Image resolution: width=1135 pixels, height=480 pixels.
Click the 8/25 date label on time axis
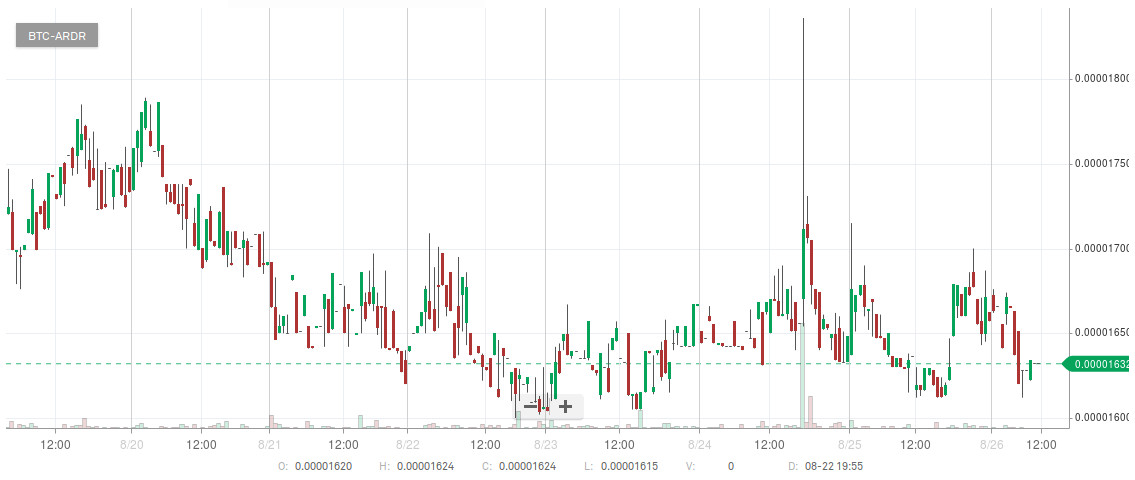coord(849,444)
